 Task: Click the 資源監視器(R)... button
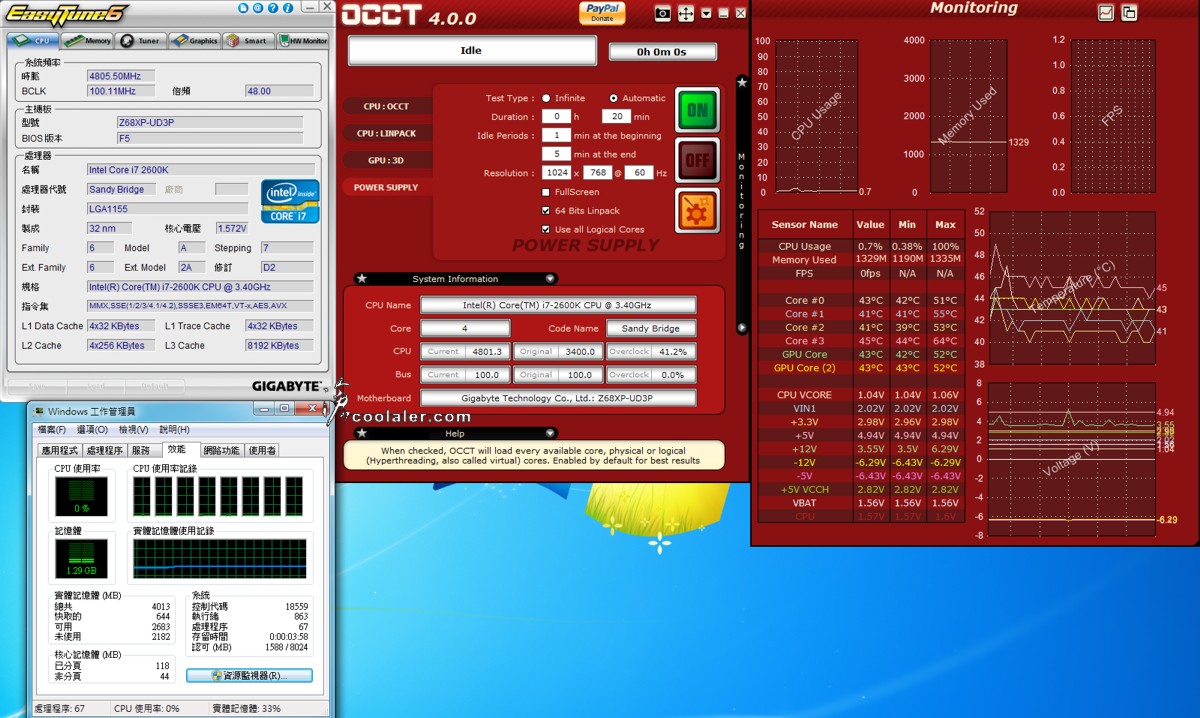(x=249, y=676)
